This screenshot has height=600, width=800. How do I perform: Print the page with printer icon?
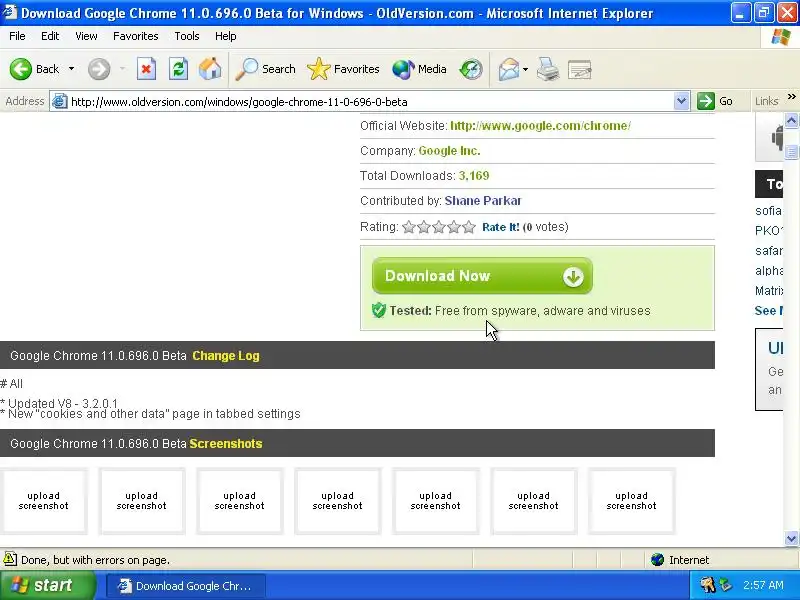548,69
